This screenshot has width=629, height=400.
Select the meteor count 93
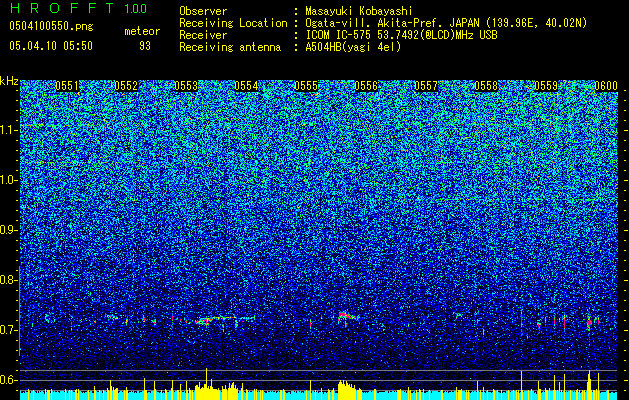pos(145,46)
